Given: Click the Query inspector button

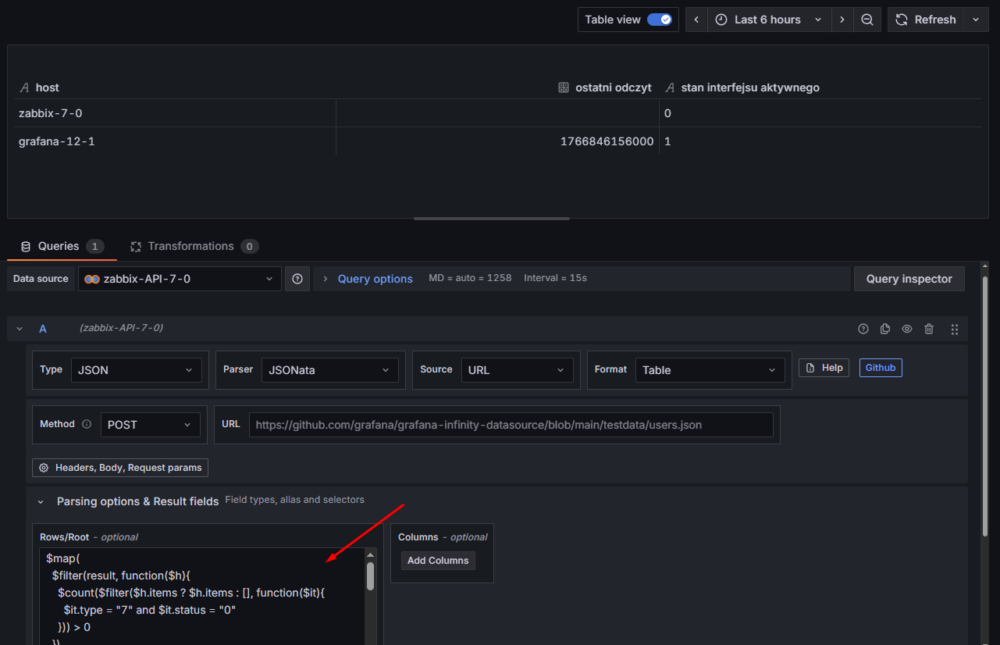Looking at the screenshot, I should tap(908, 279).
